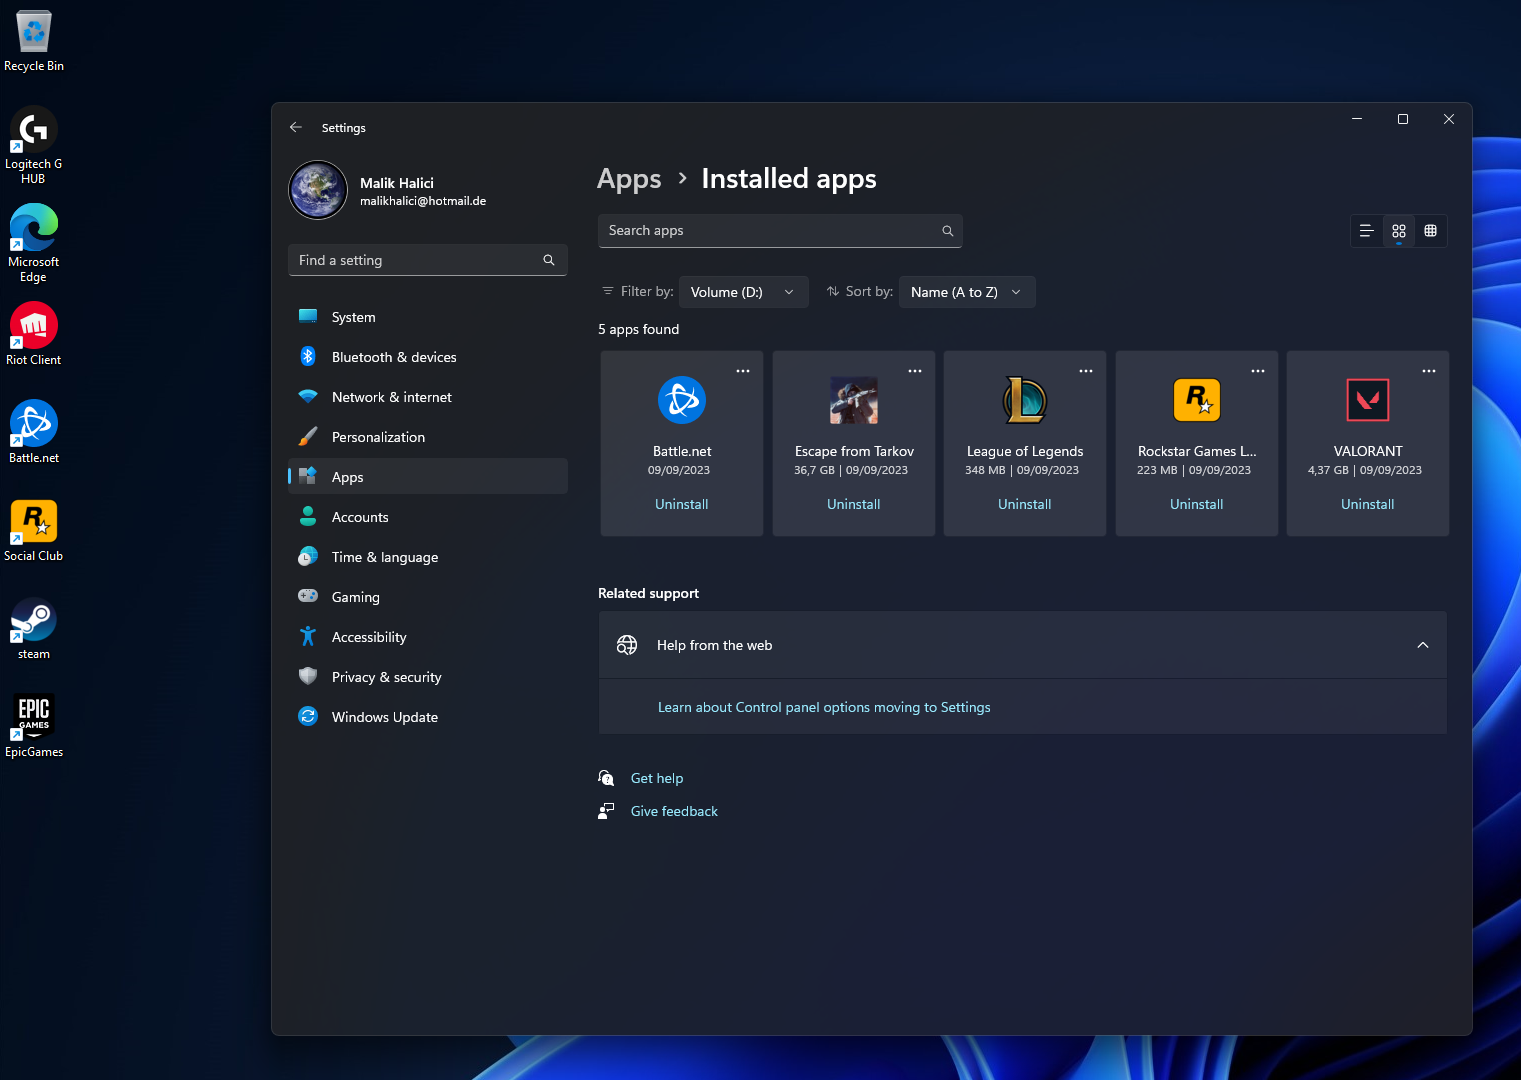This screenshot has height=1080, width=1521.
Task: Open Time & language settings
Action: [428, 557]
